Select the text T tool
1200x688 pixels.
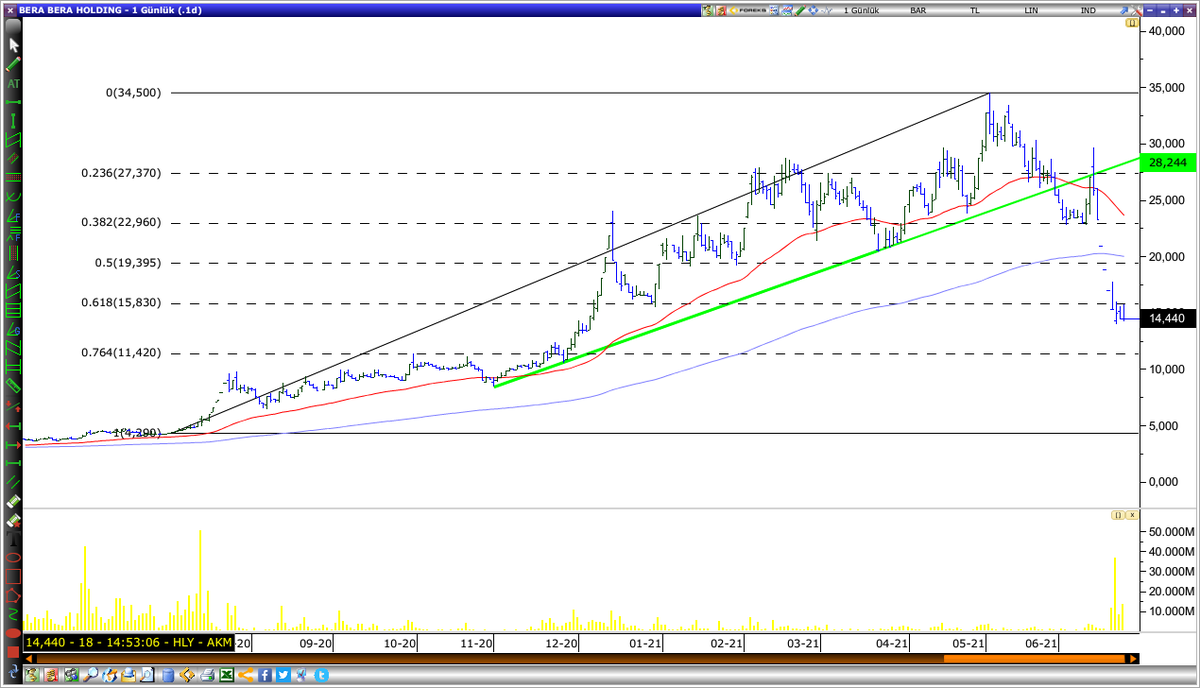[x=14, y=540]
